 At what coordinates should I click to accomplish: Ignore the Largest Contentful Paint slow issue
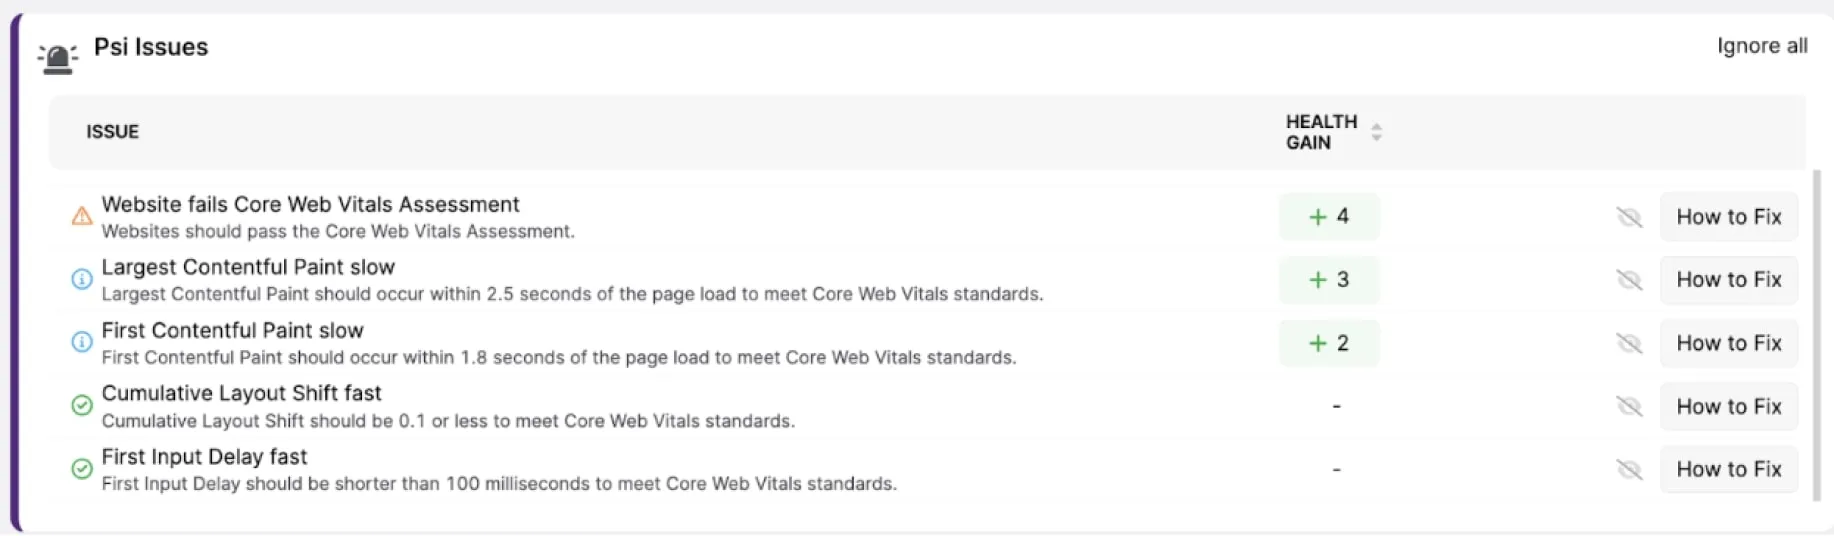(1629, 280)
